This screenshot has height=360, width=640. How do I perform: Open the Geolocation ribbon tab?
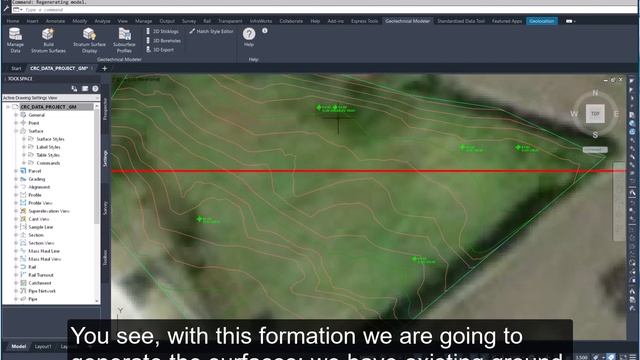pyautogui.click(x=542, y=21)
